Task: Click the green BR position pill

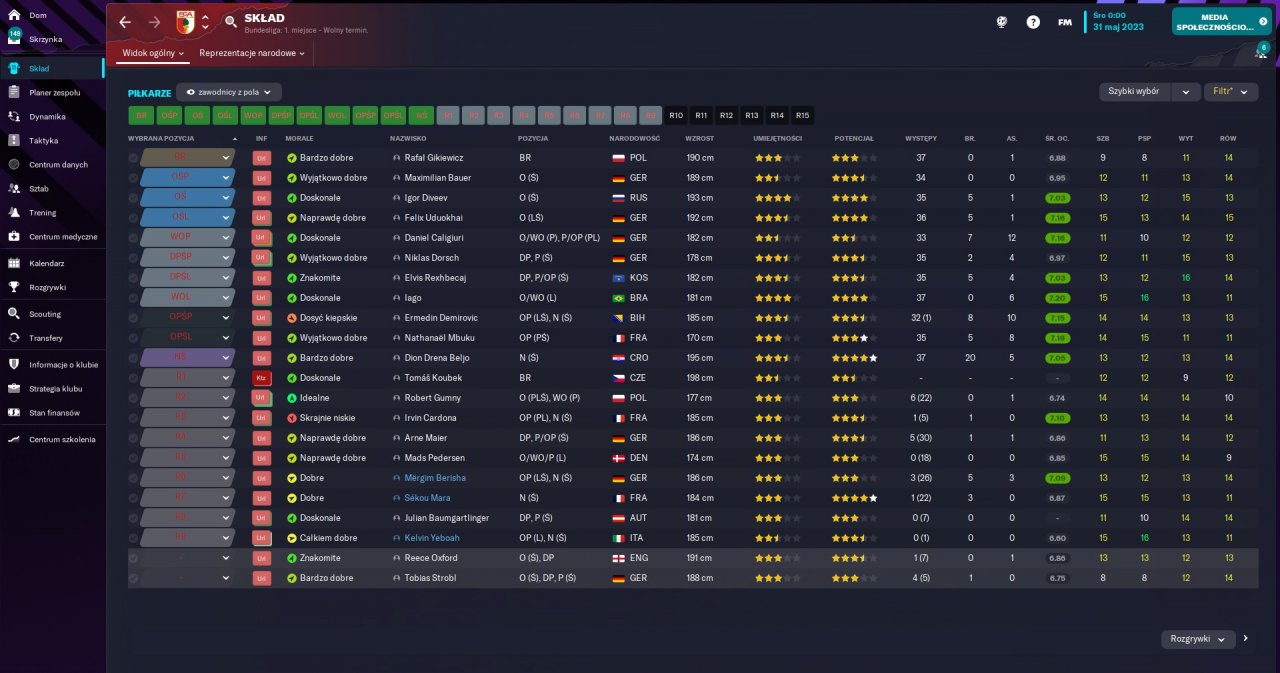Action: [141, 115]
